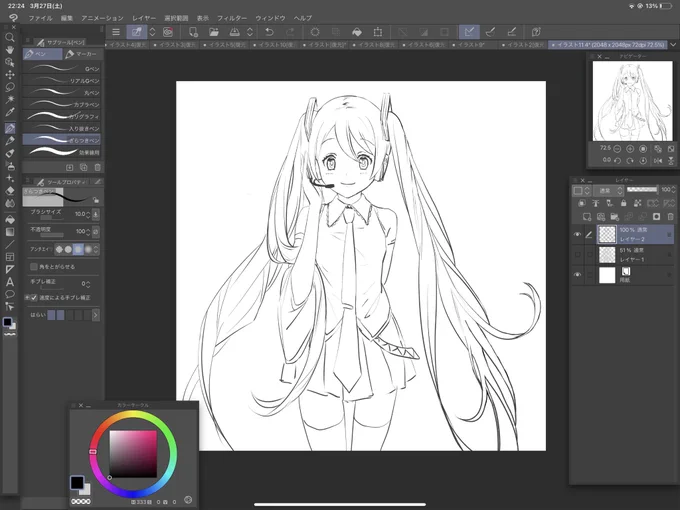
Task: Open the hamburger menu in the command bar
Action: tap(116, 32)
